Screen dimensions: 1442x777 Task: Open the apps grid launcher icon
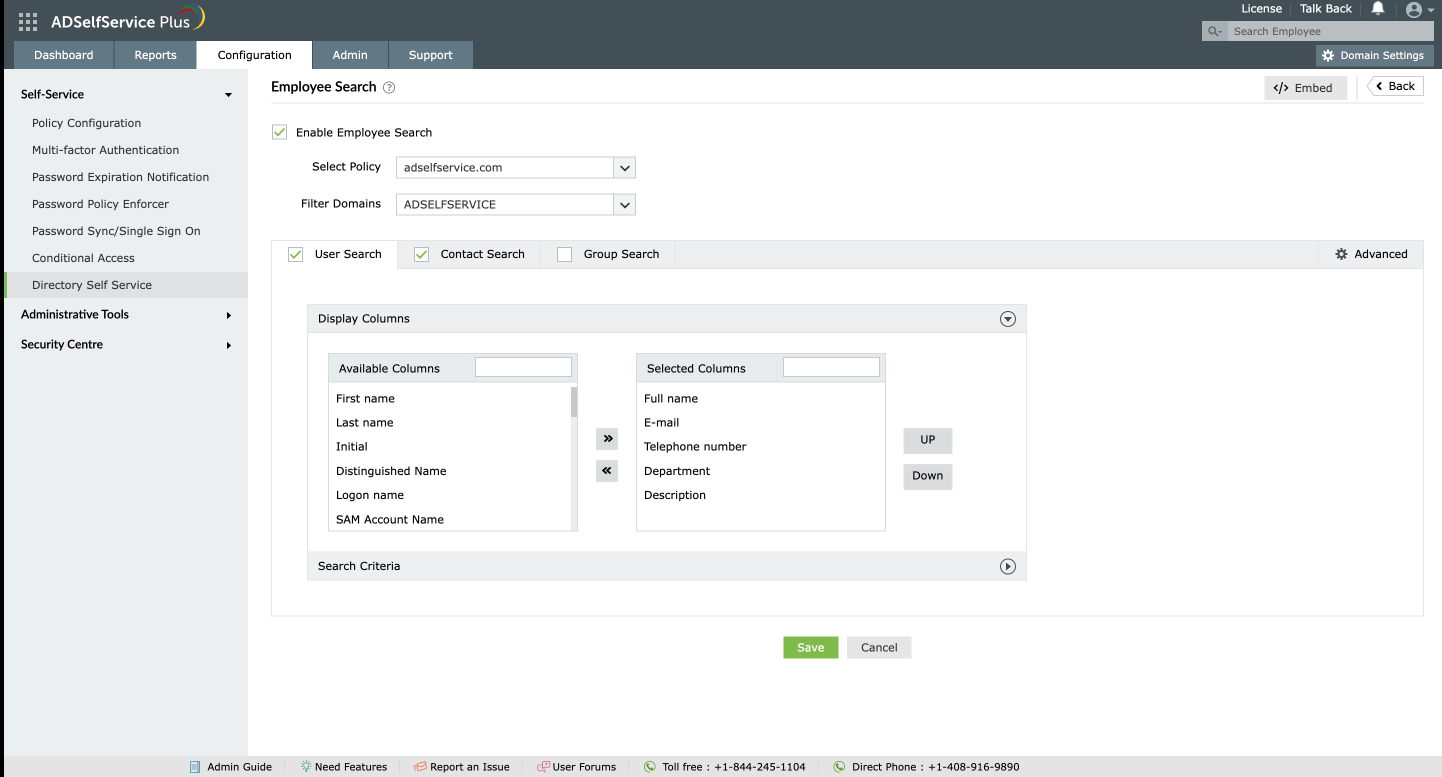(27, 20)
